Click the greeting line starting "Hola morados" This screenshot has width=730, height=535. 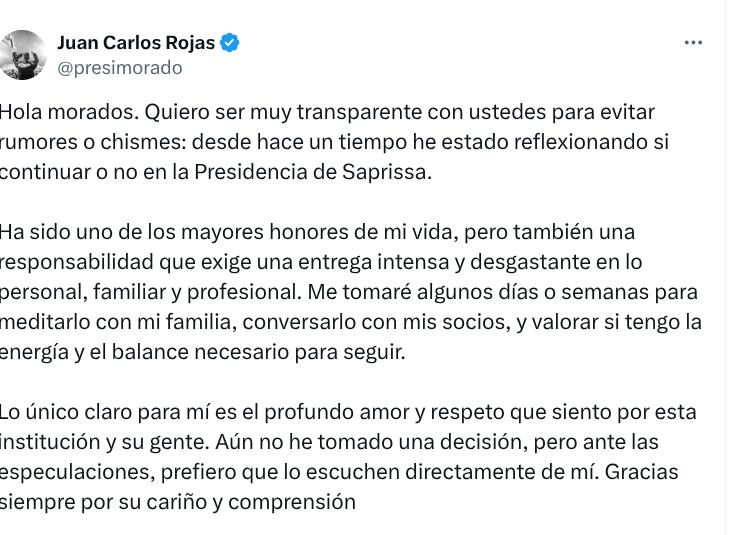327,112
